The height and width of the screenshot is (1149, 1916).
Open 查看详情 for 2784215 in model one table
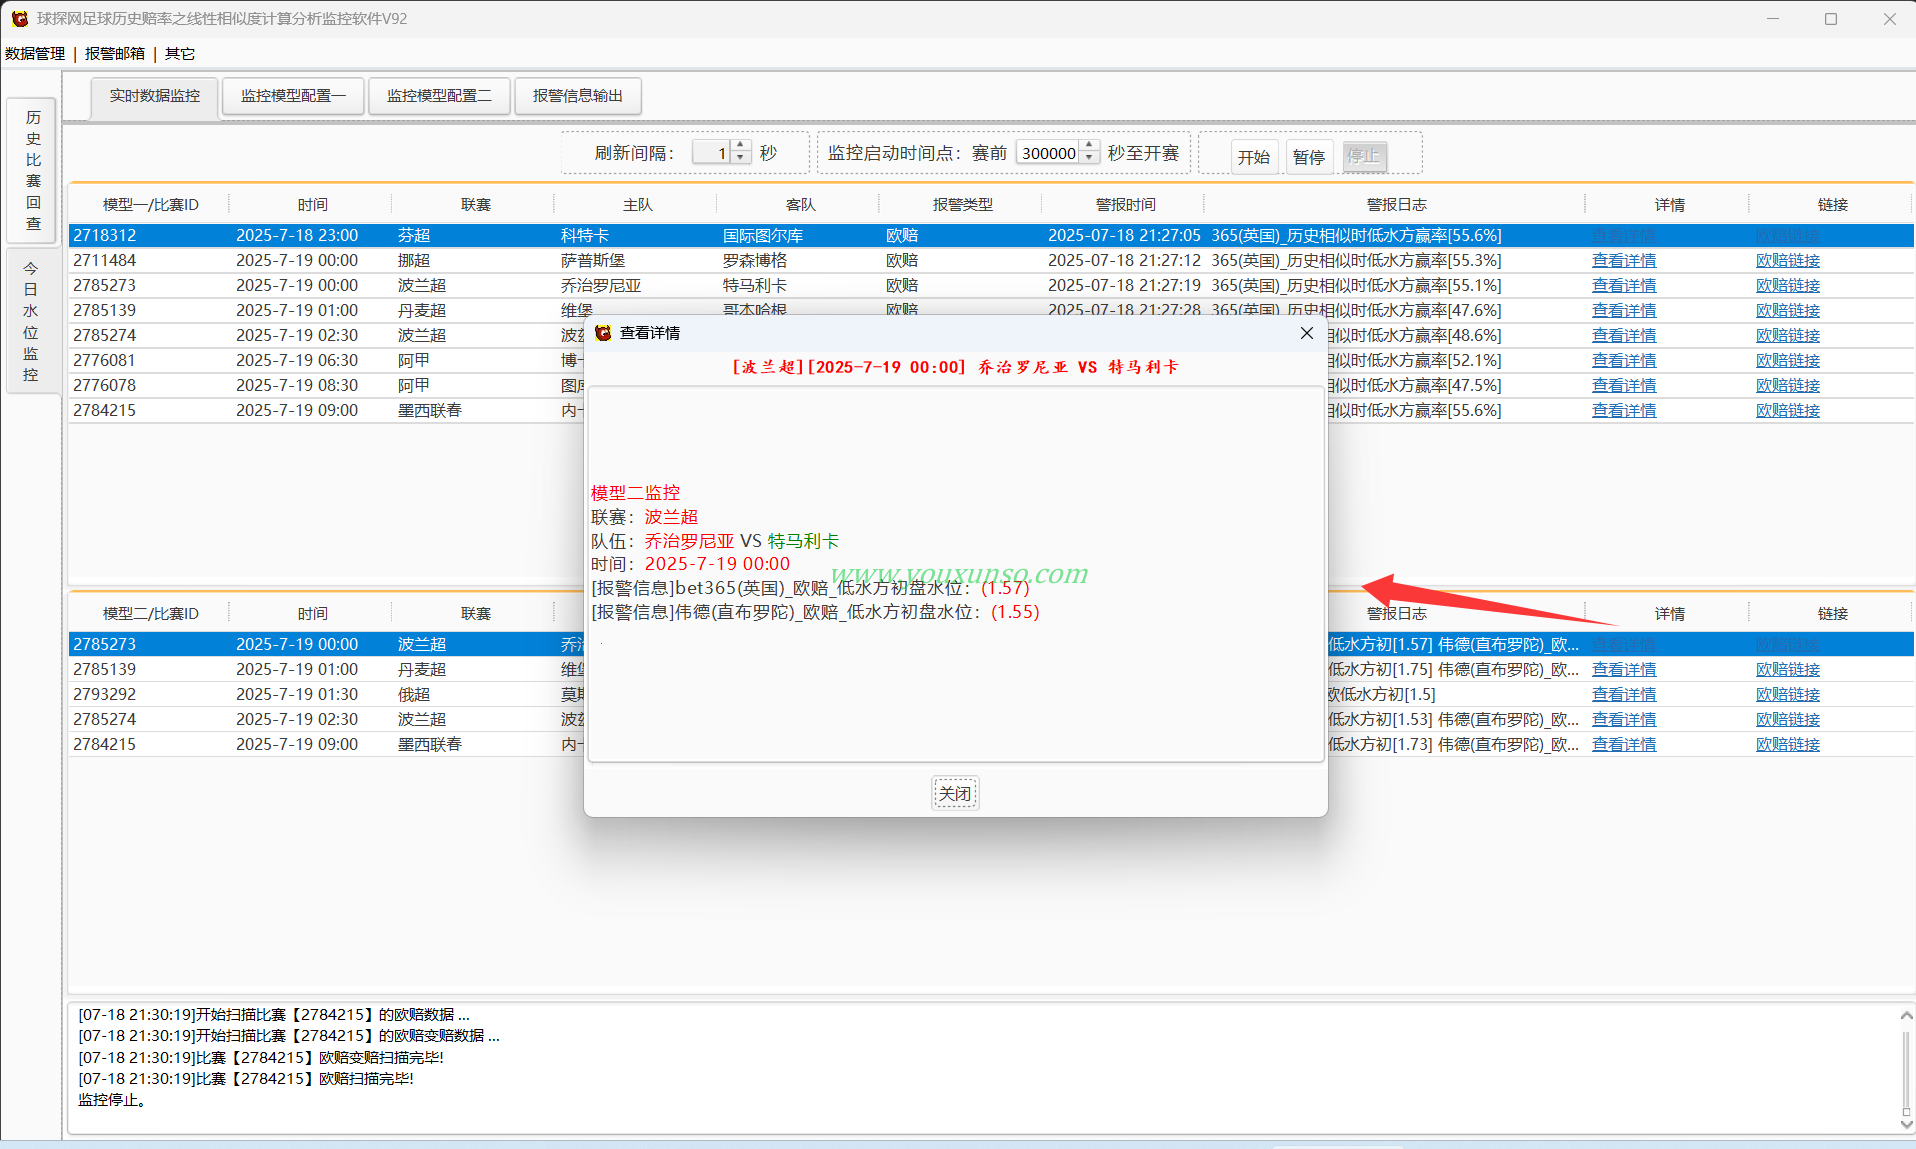[x=1624, y=411]
